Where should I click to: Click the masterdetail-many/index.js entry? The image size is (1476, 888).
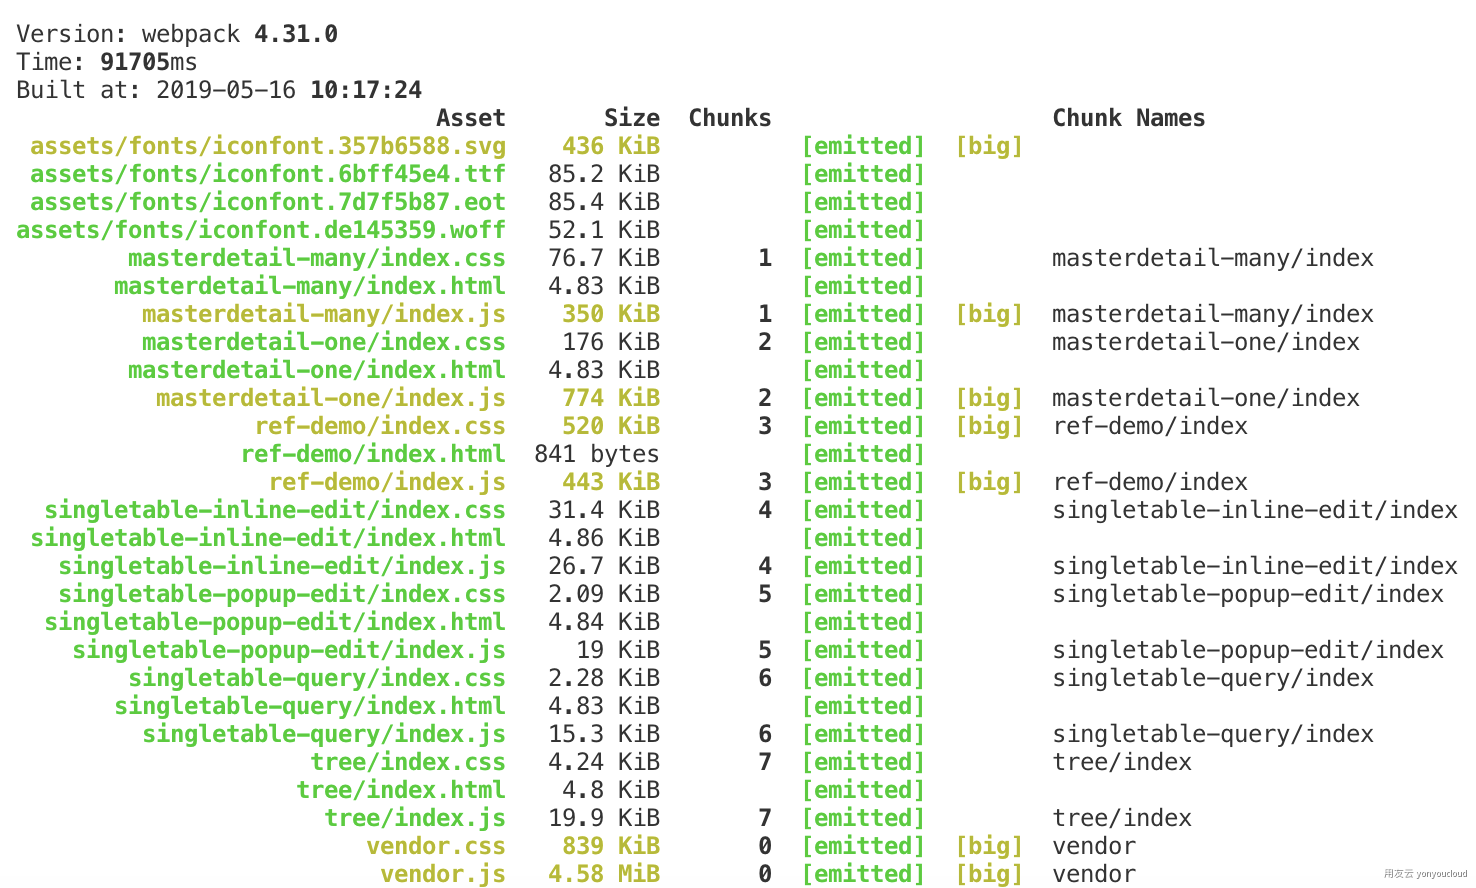[321, 313]
